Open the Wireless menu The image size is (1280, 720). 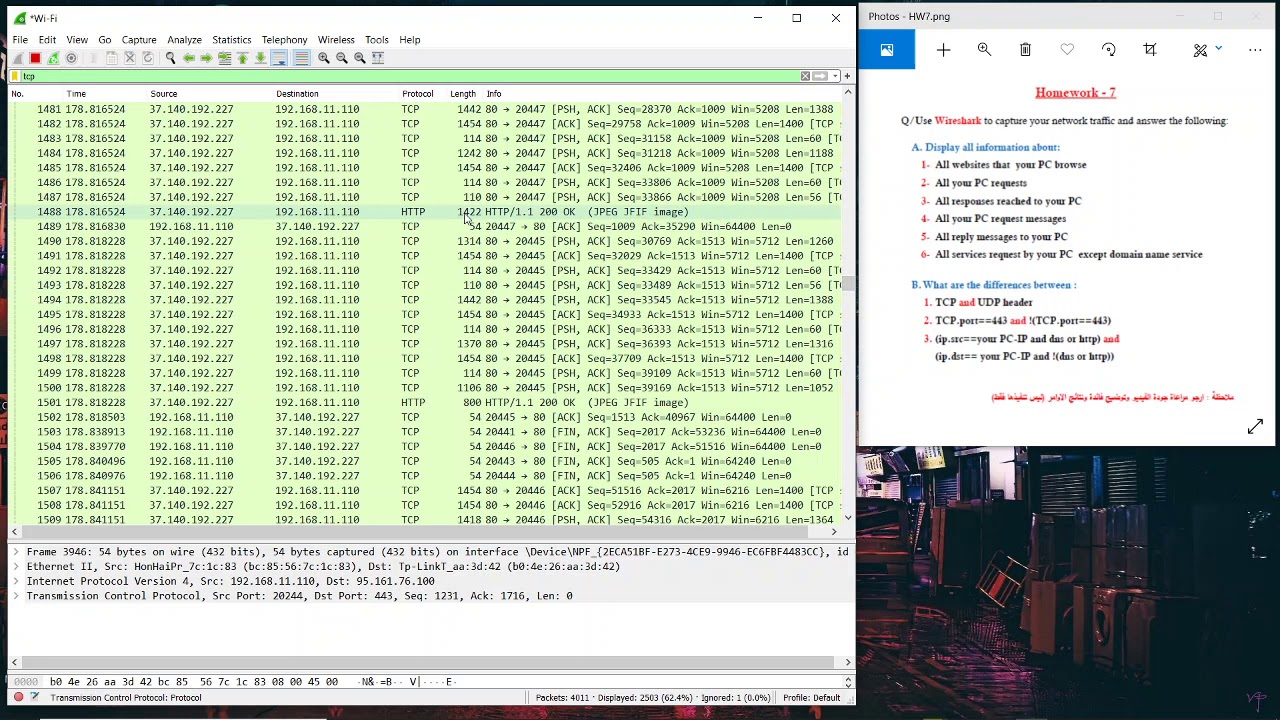coord(336,40)
